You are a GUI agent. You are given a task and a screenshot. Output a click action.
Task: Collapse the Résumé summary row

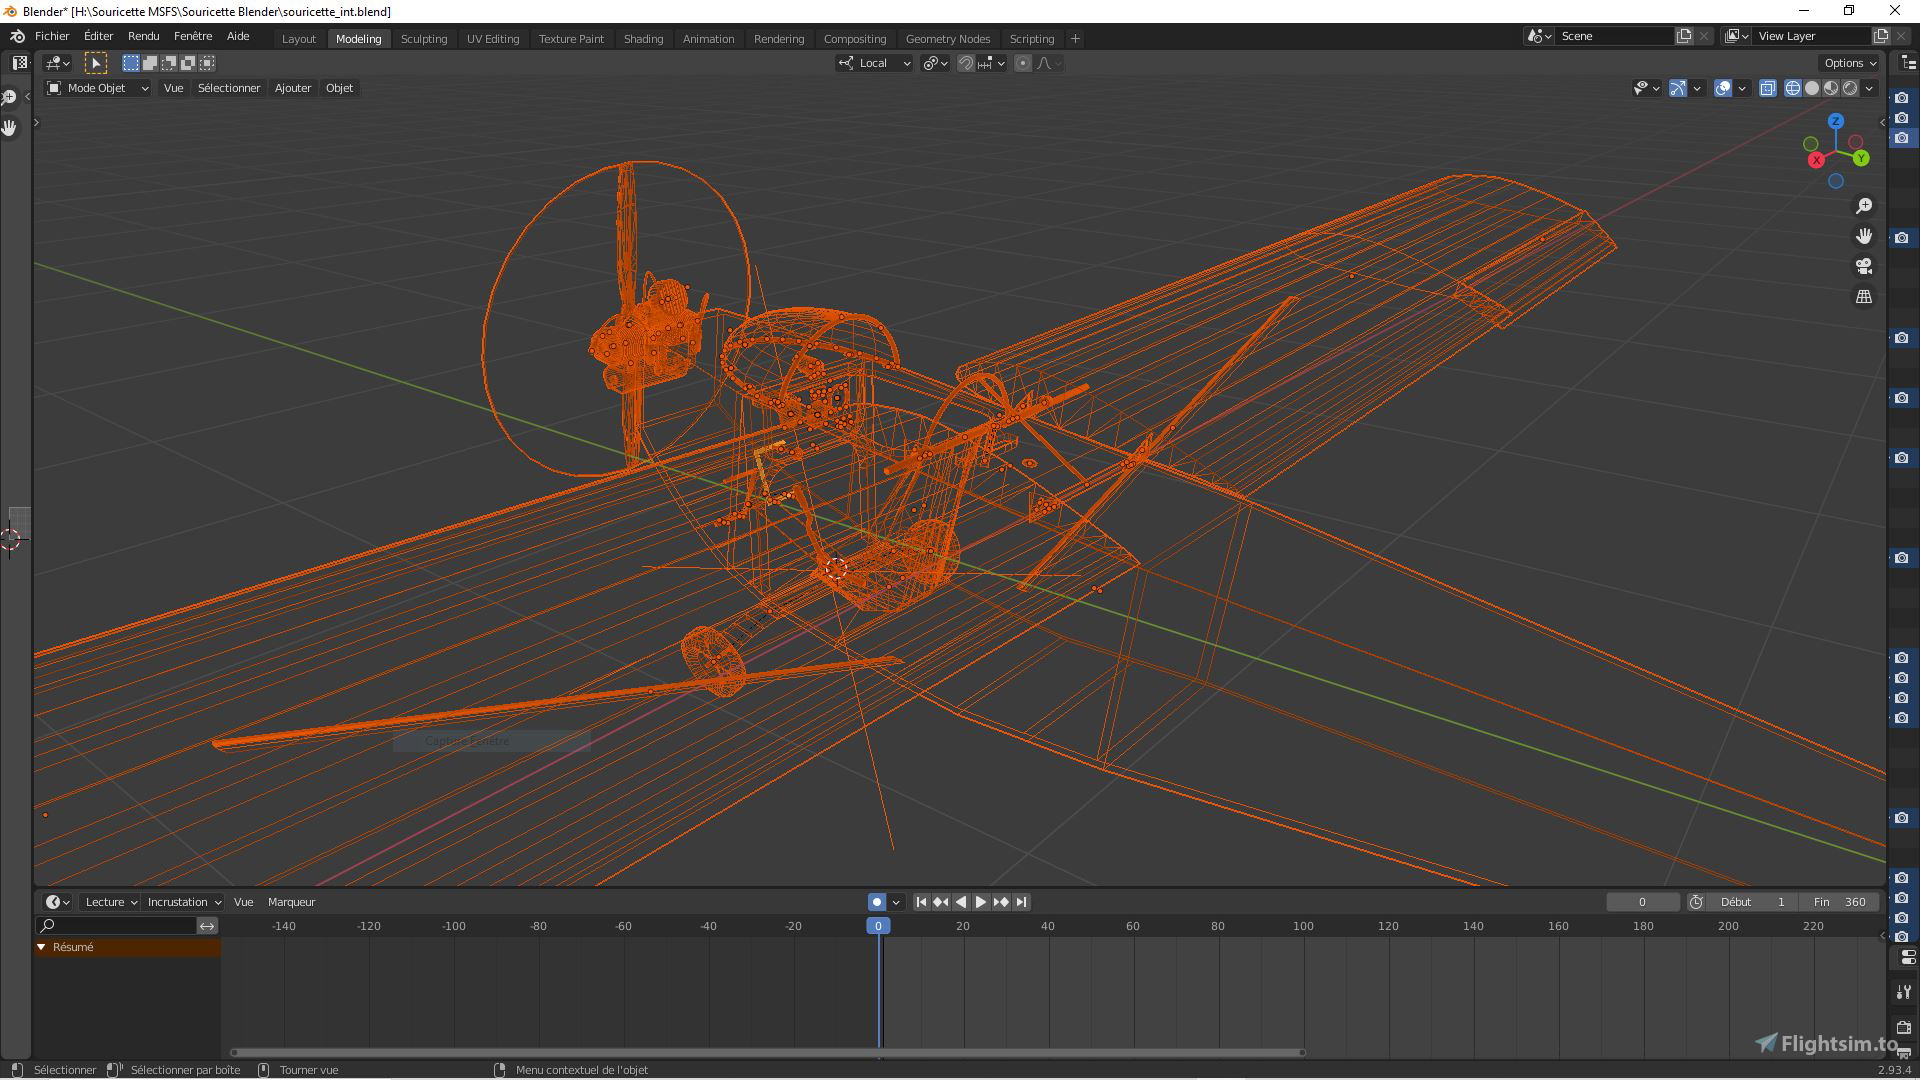point(42,947)
